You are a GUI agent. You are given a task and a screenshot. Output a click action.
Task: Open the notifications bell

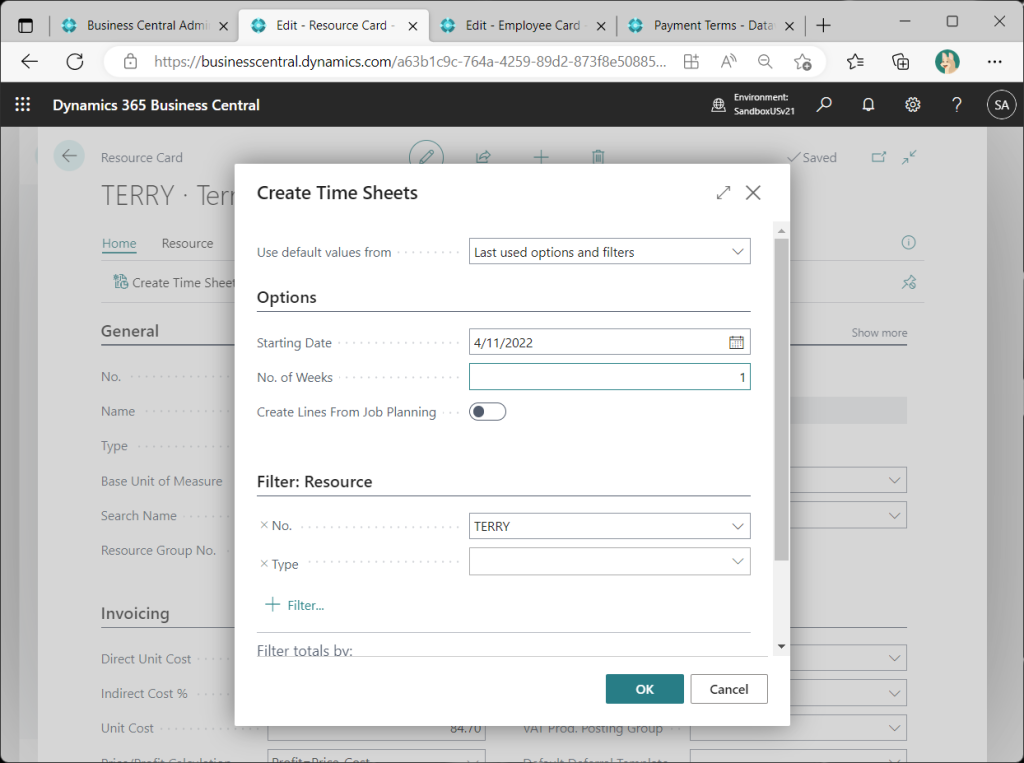click(x=868, y=105)
